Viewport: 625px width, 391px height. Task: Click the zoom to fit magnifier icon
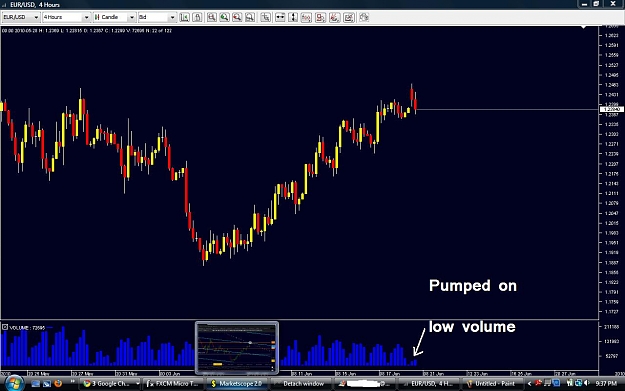point(250,17)
